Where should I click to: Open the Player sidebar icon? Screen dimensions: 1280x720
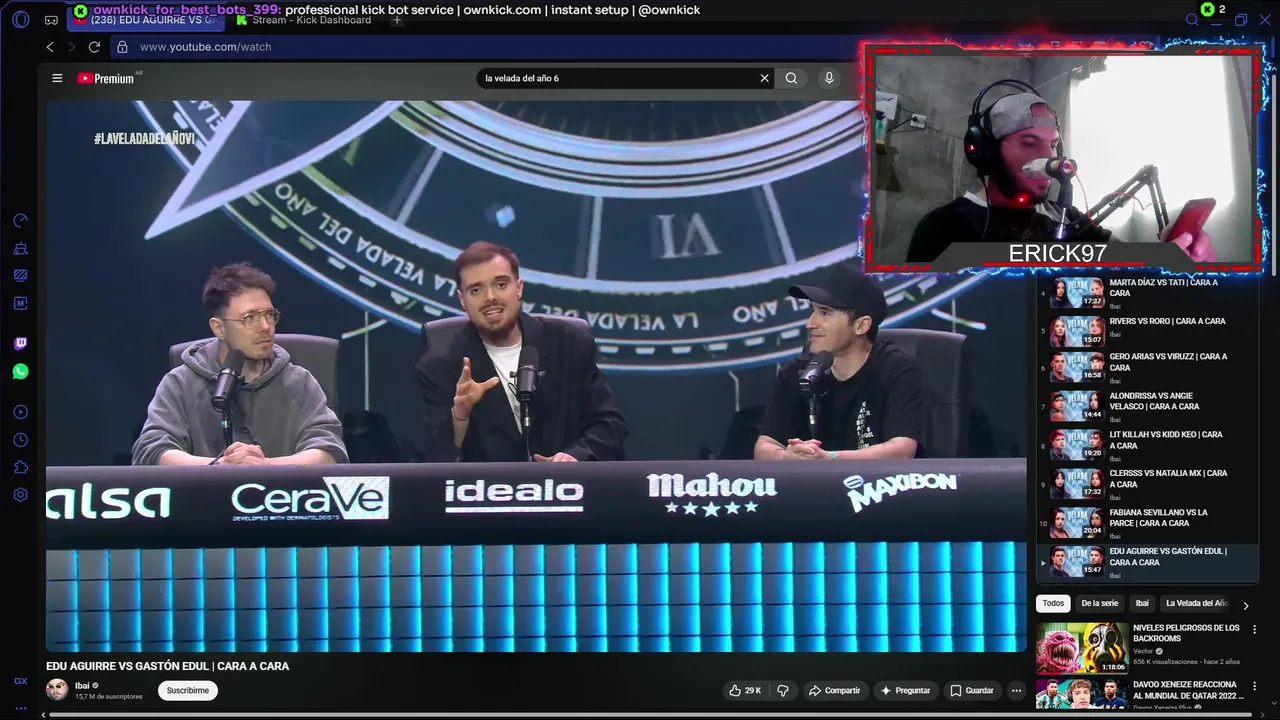click(21, 412)
